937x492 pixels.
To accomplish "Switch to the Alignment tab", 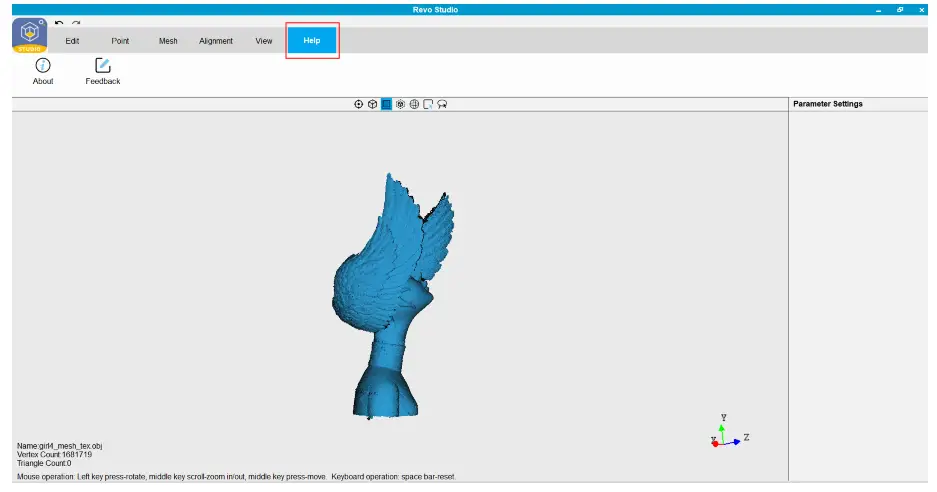I will [x=216, y=41].
